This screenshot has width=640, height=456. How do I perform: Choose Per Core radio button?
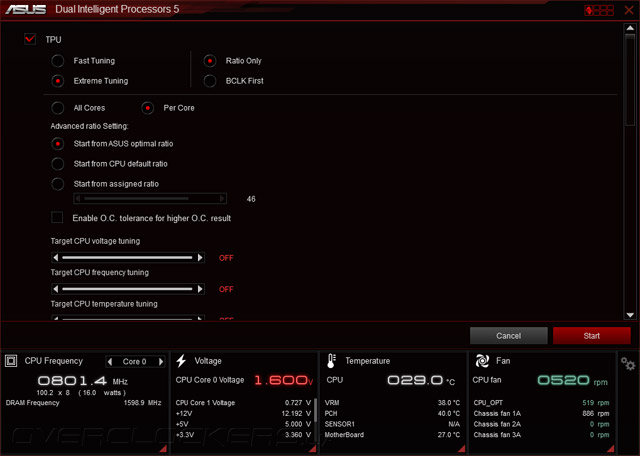click(147, 108)
